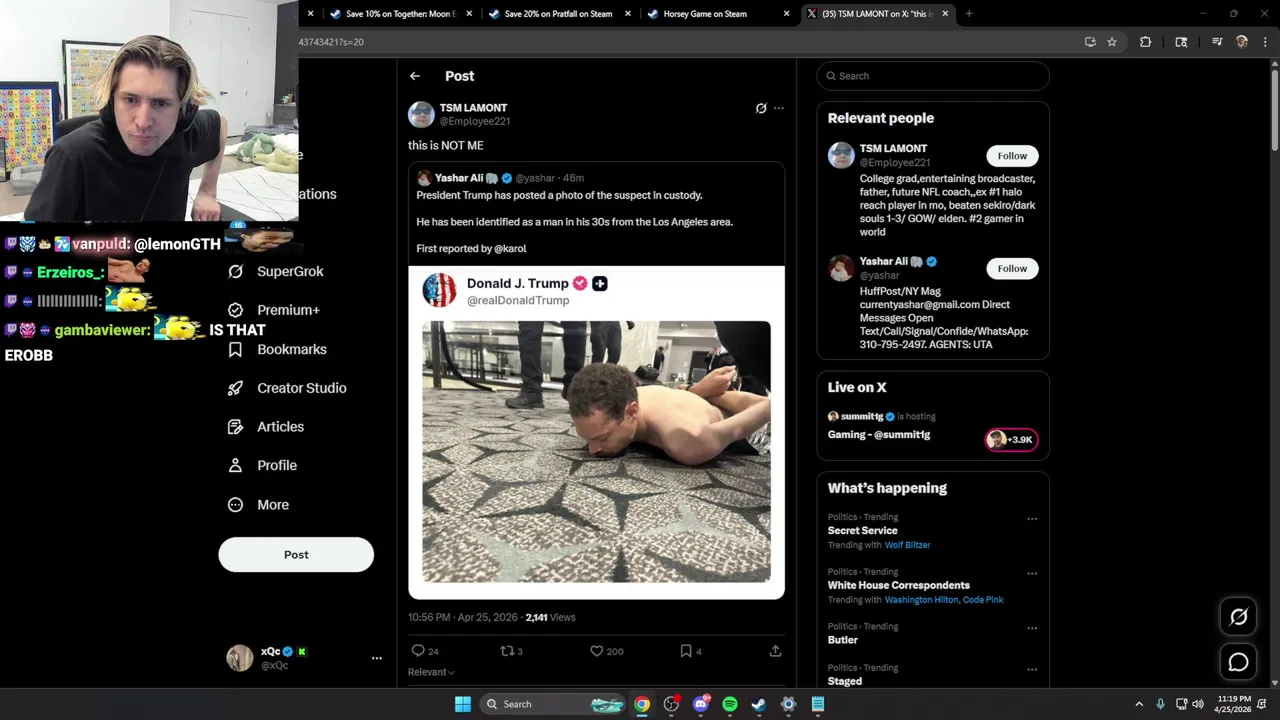Viewport: 1280px width, 720px height.
Task: Click the X search input field
Action: (933, 76)
